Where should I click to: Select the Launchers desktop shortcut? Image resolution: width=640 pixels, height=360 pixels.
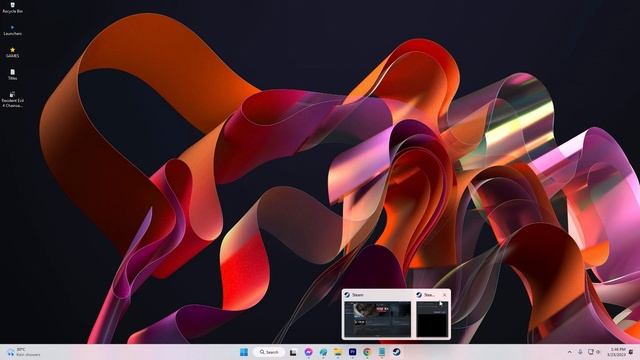(x=12, y=30)
